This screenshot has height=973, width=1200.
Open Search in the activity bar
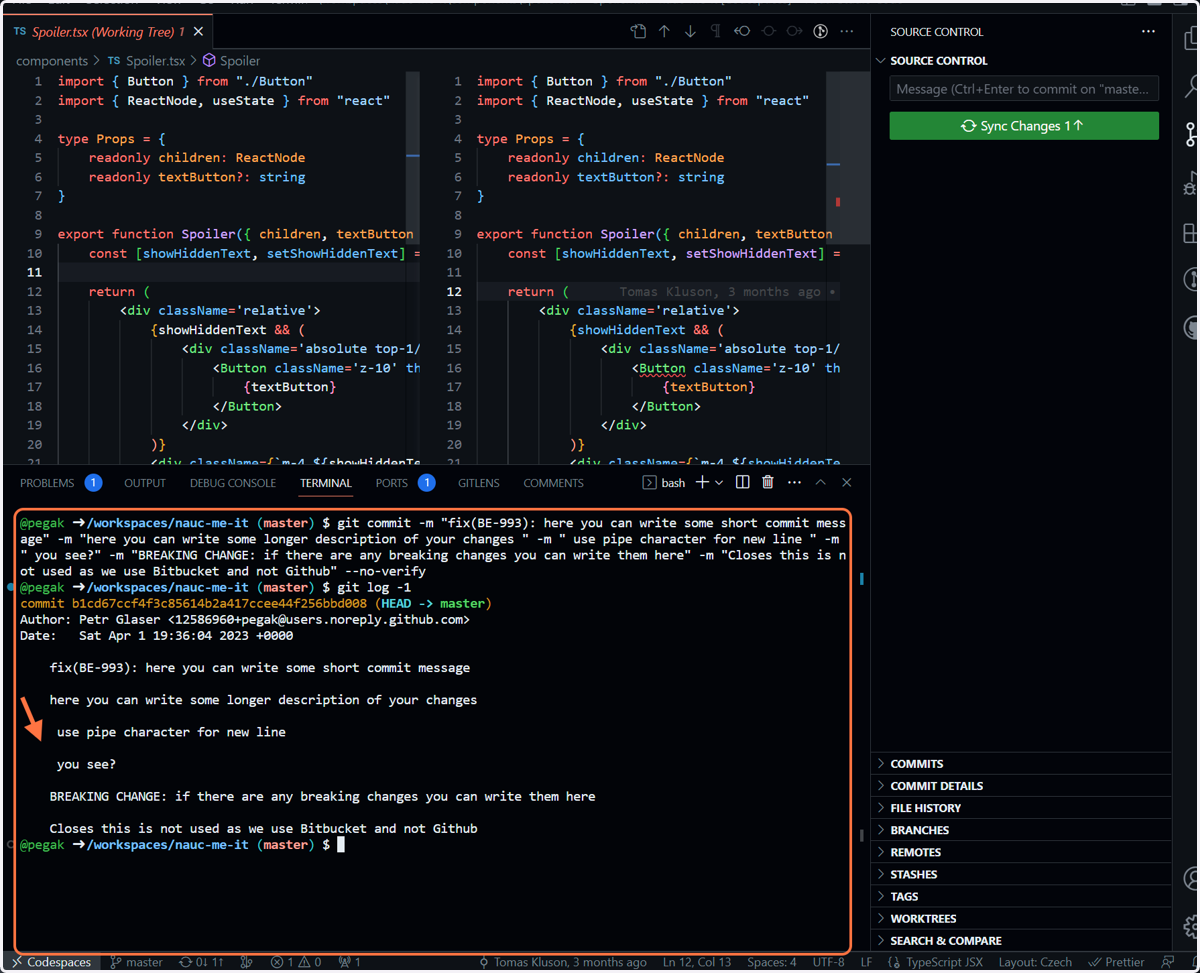click(1190, 87)
